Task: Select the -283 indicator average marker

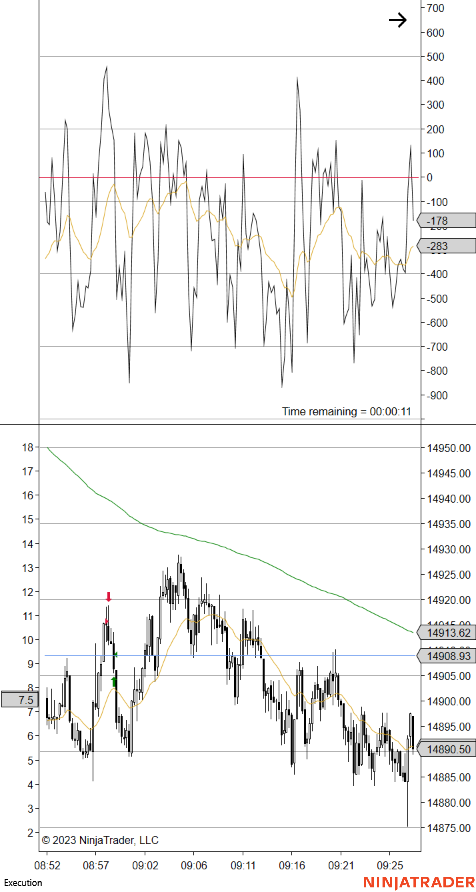Action: click(x=446, y=246)
